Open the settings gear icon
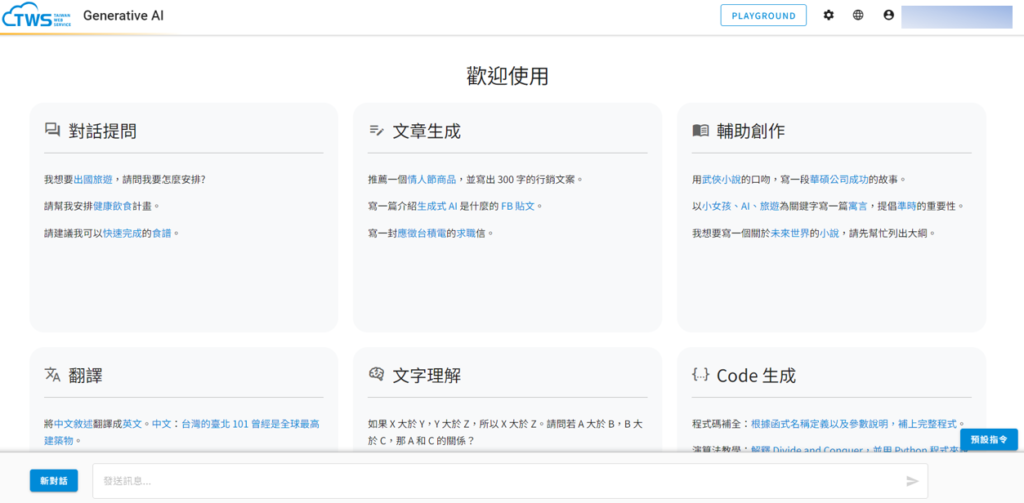1024x503 pixels. click(x=828, y=16)
